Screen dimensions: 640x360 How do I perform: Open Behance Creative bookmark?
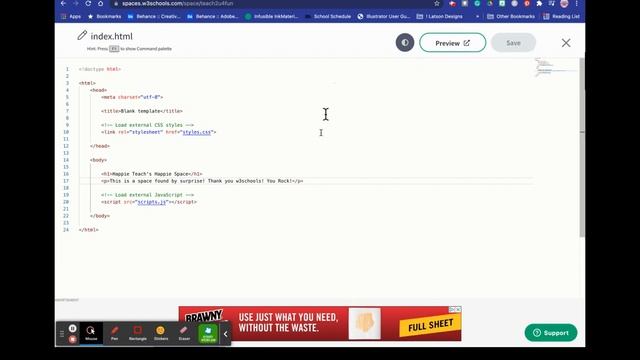[154, 16]
